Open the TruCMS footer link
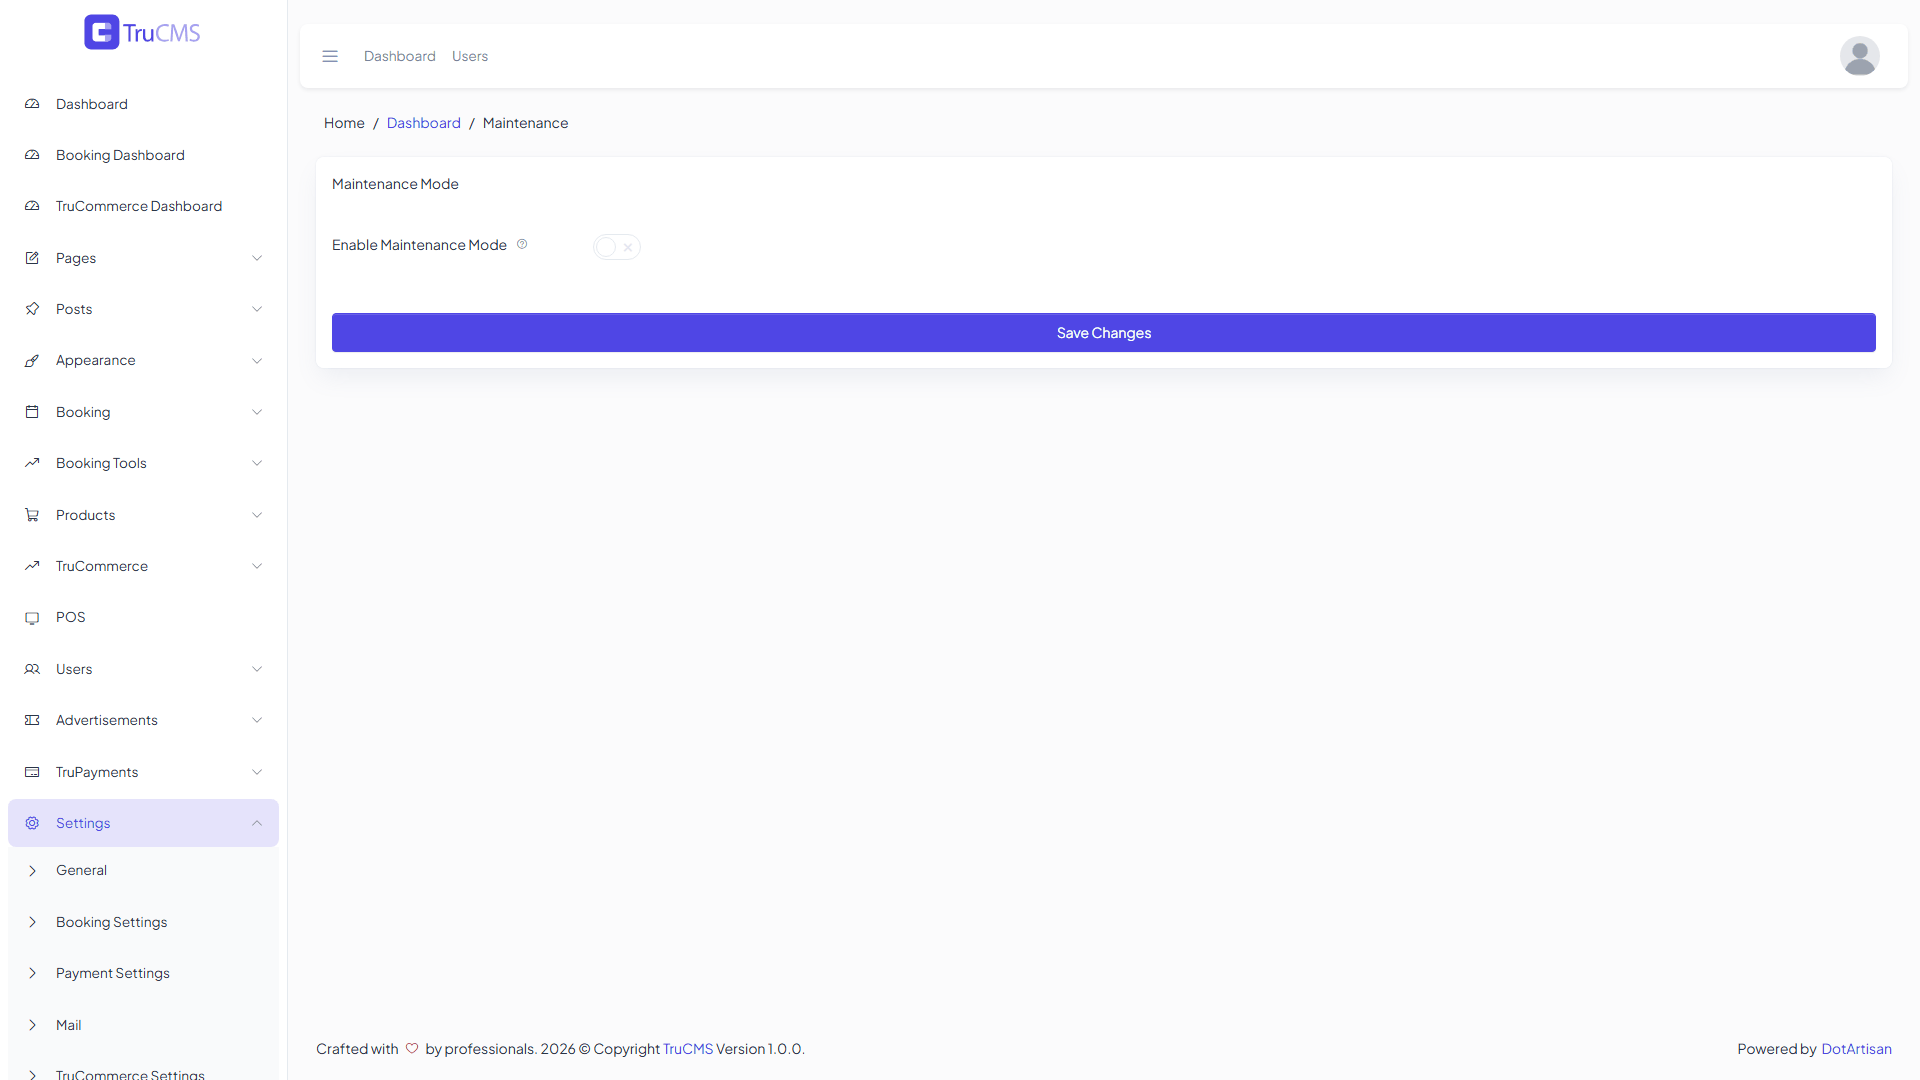Viewport: 1920px width, 1080px height. point(688,1049)
